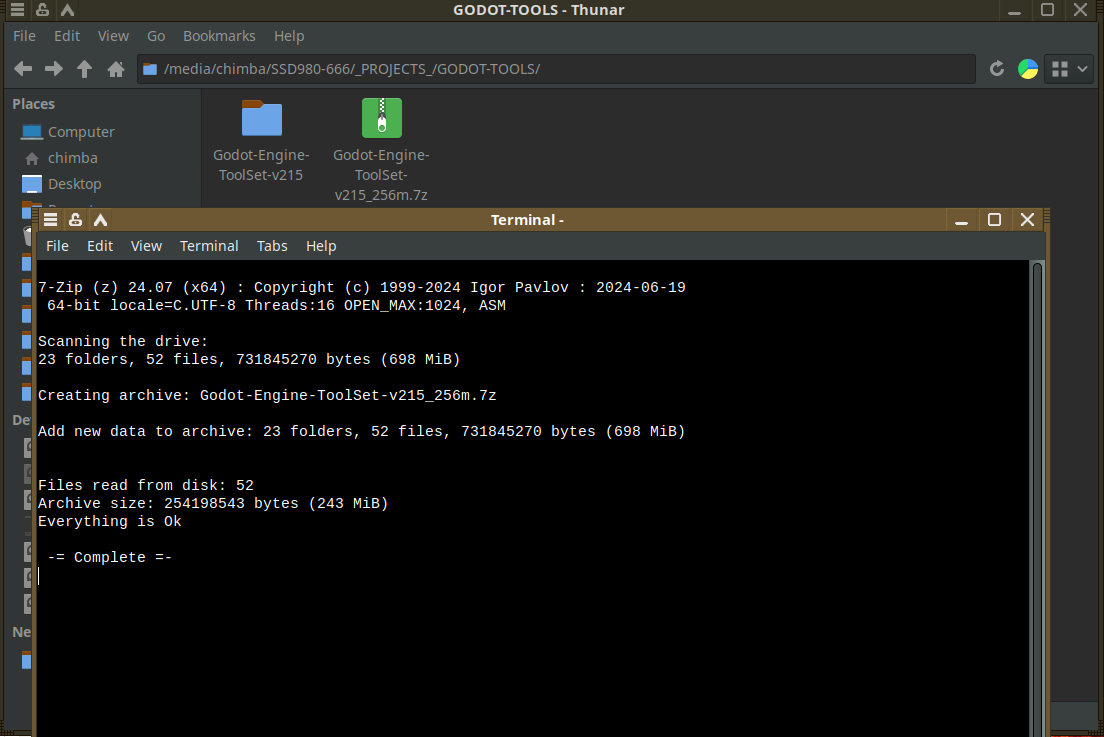Click 'Files read from disk: 52' line
This screenshot has height=737, width=1104.
point(146,486)
